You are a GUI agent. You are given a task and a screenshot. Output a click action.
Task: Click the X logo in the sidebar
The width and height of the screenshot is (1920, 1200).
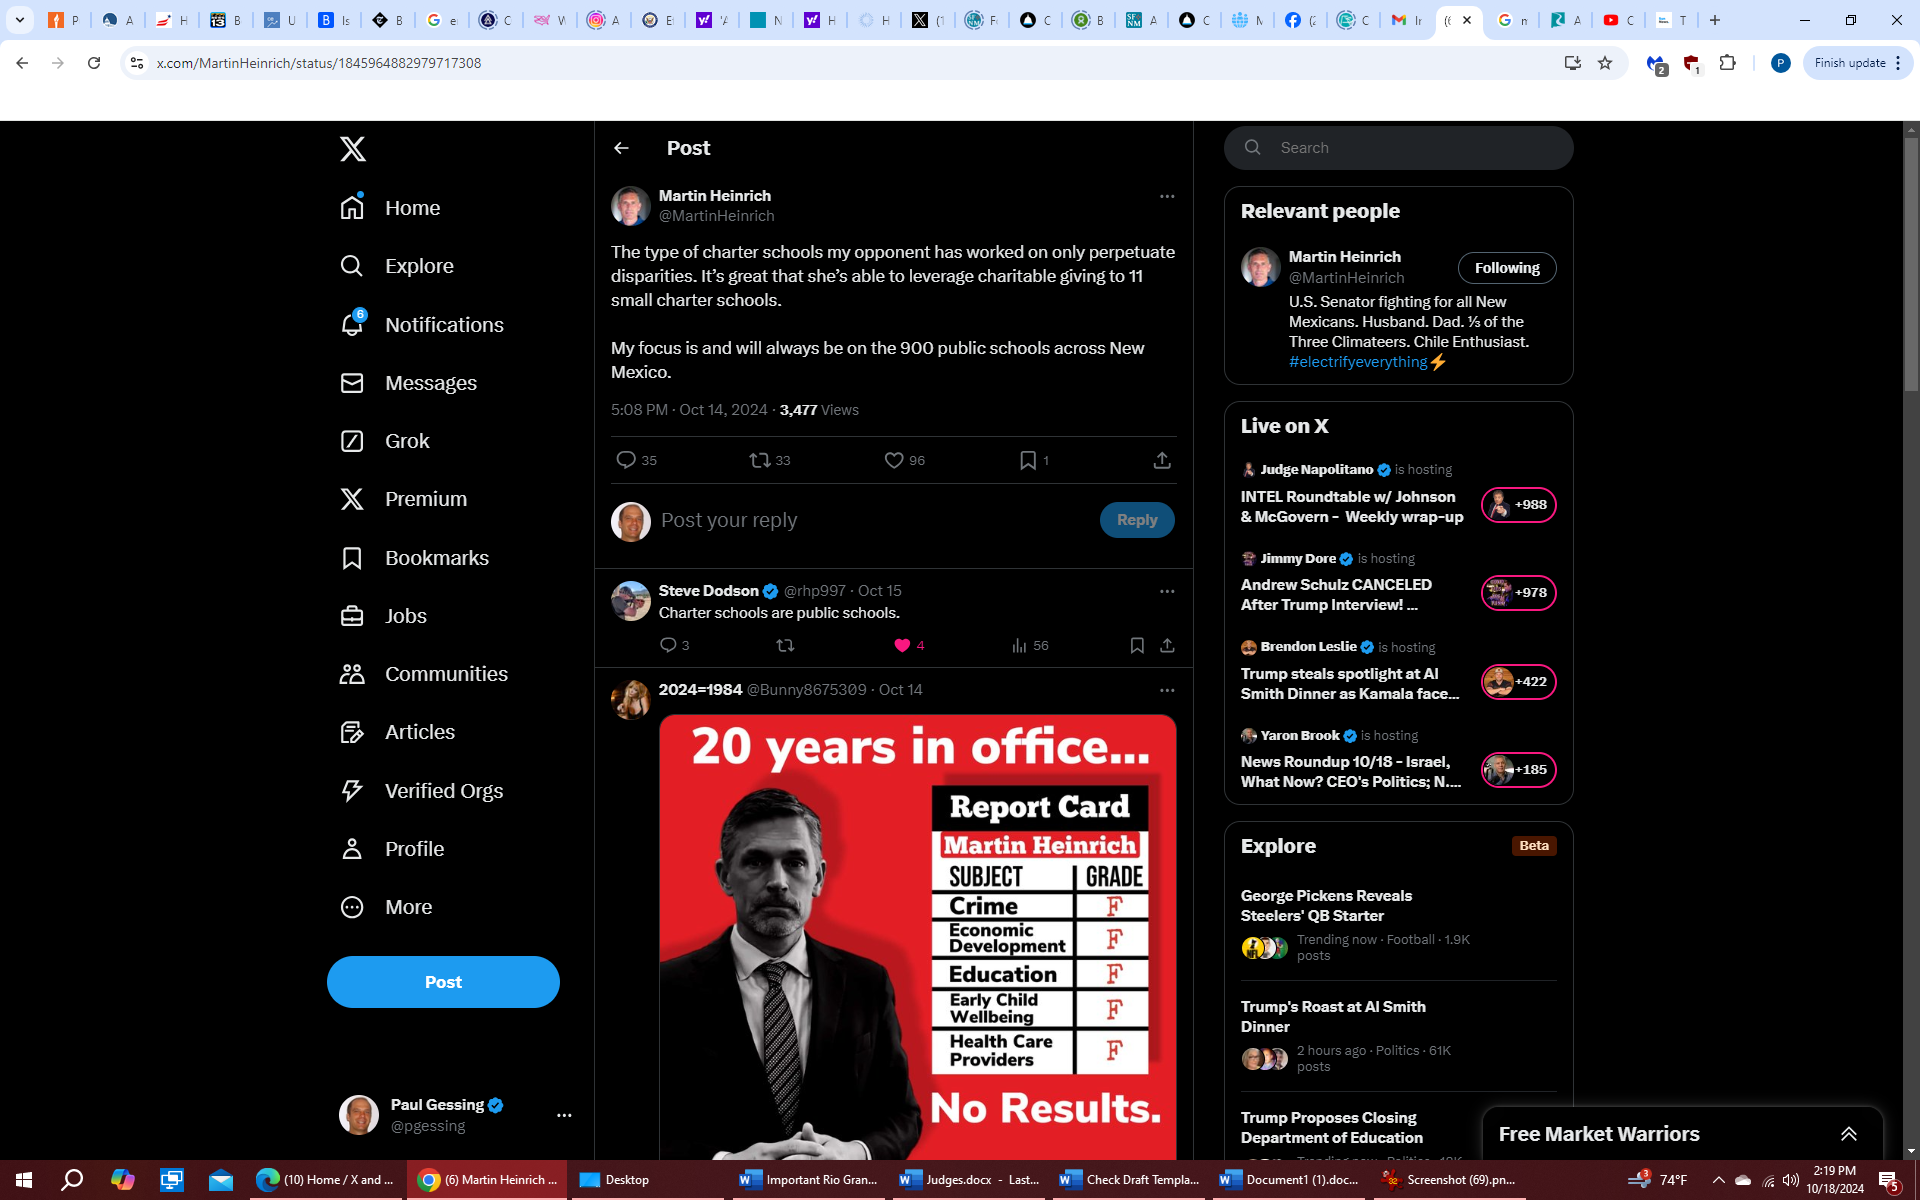click(x=352, y=149)
